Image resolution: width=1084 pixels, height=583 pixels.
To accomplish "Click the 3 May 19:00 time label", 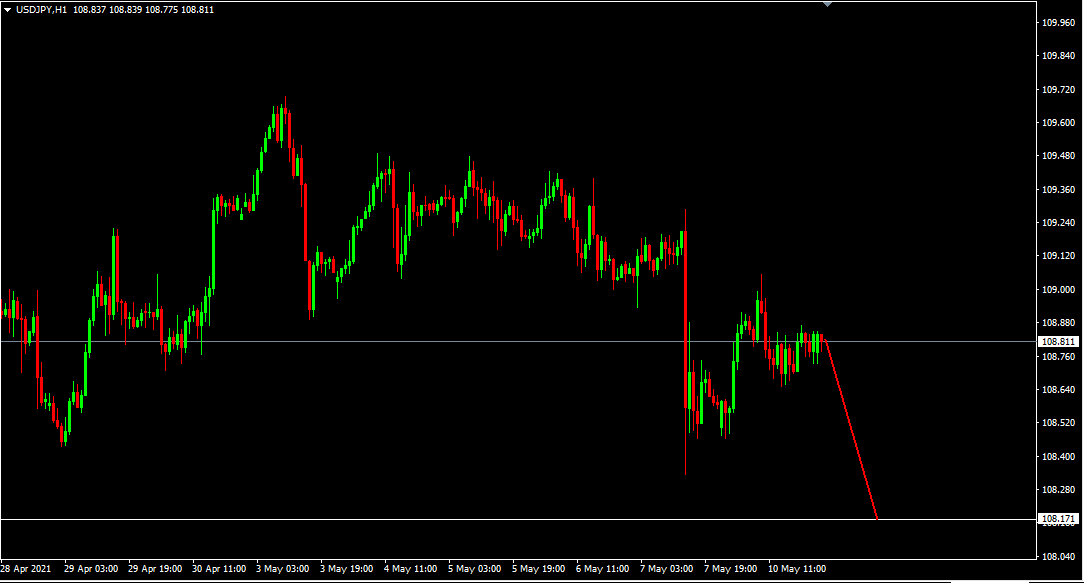I will [346, 569].
